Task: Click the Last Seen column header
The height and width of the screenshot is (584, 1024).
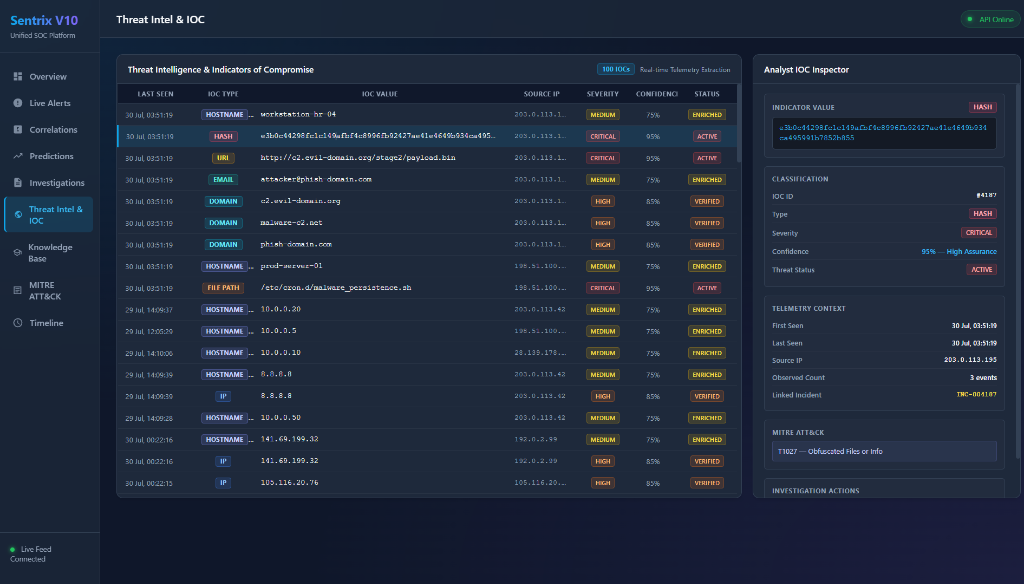Action: [x=155, y=94]
